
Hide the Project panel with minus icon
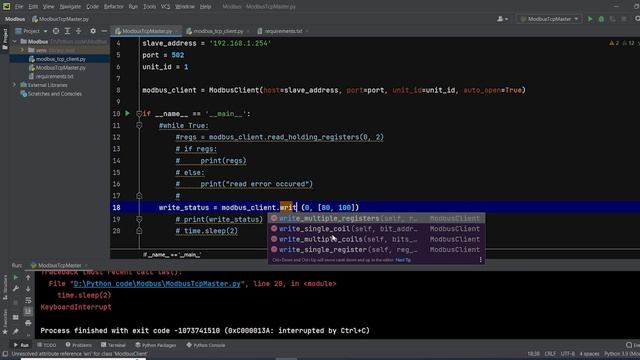coord(104,31)
